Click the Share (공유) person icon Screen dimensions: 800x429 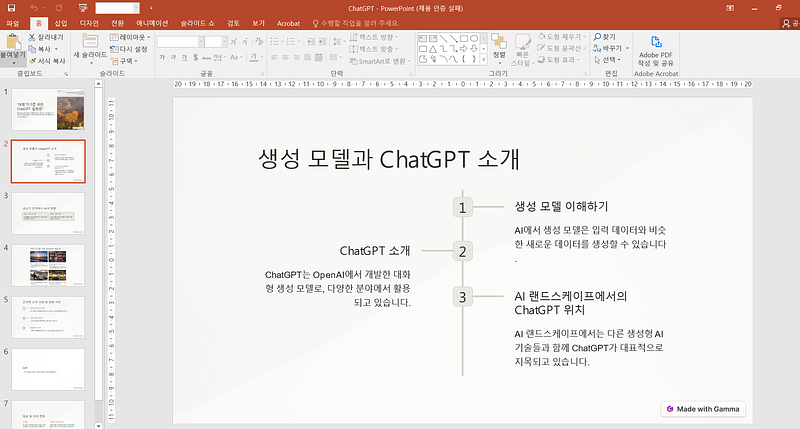(786, 23)
